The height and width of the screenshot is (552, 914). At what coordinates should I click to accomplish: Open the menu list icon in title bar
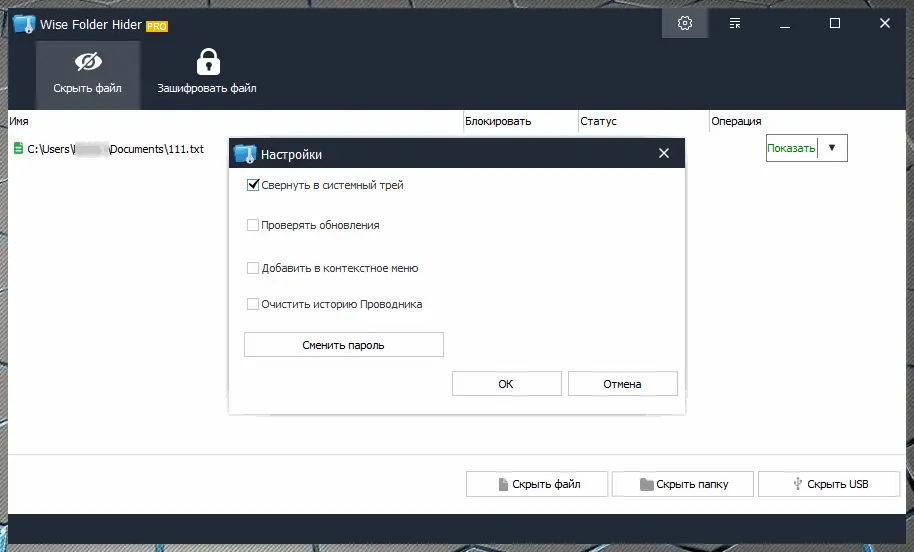pyautogui.click(x=735, y=23)
